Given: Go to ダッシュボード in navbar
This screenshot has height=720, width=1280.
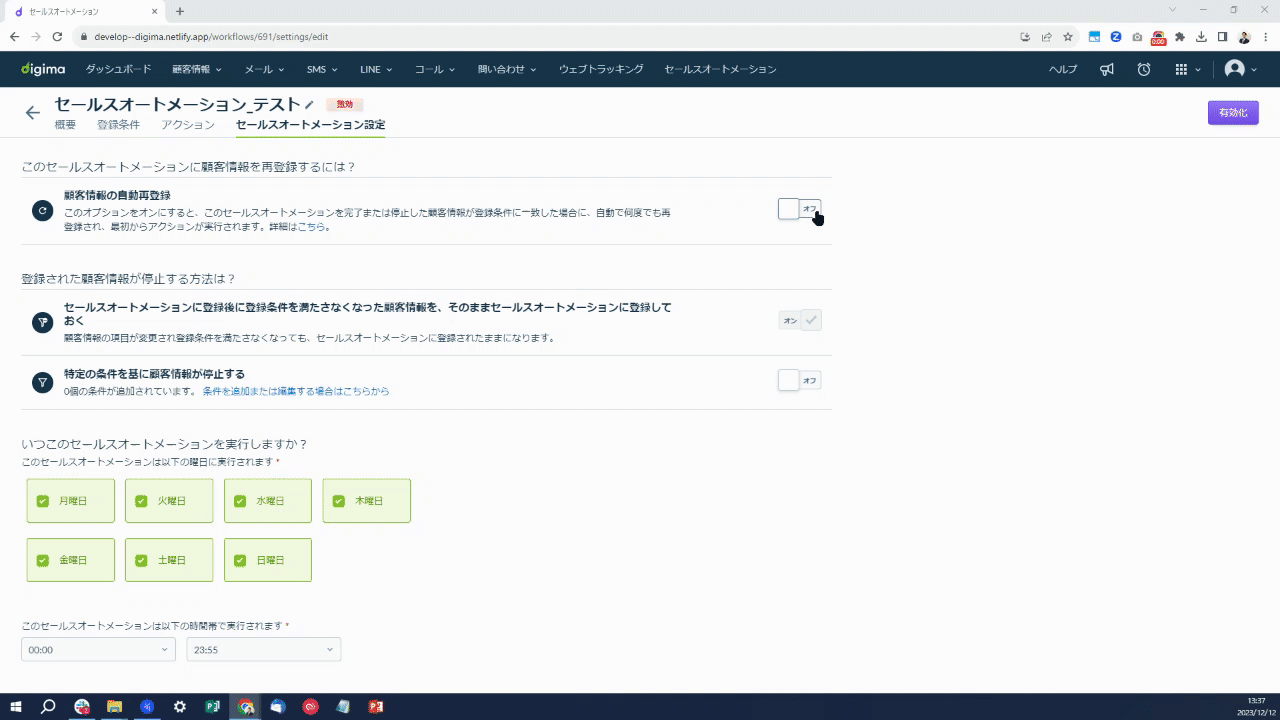Looking at the screenshot, I should click(x=118, y=69).
